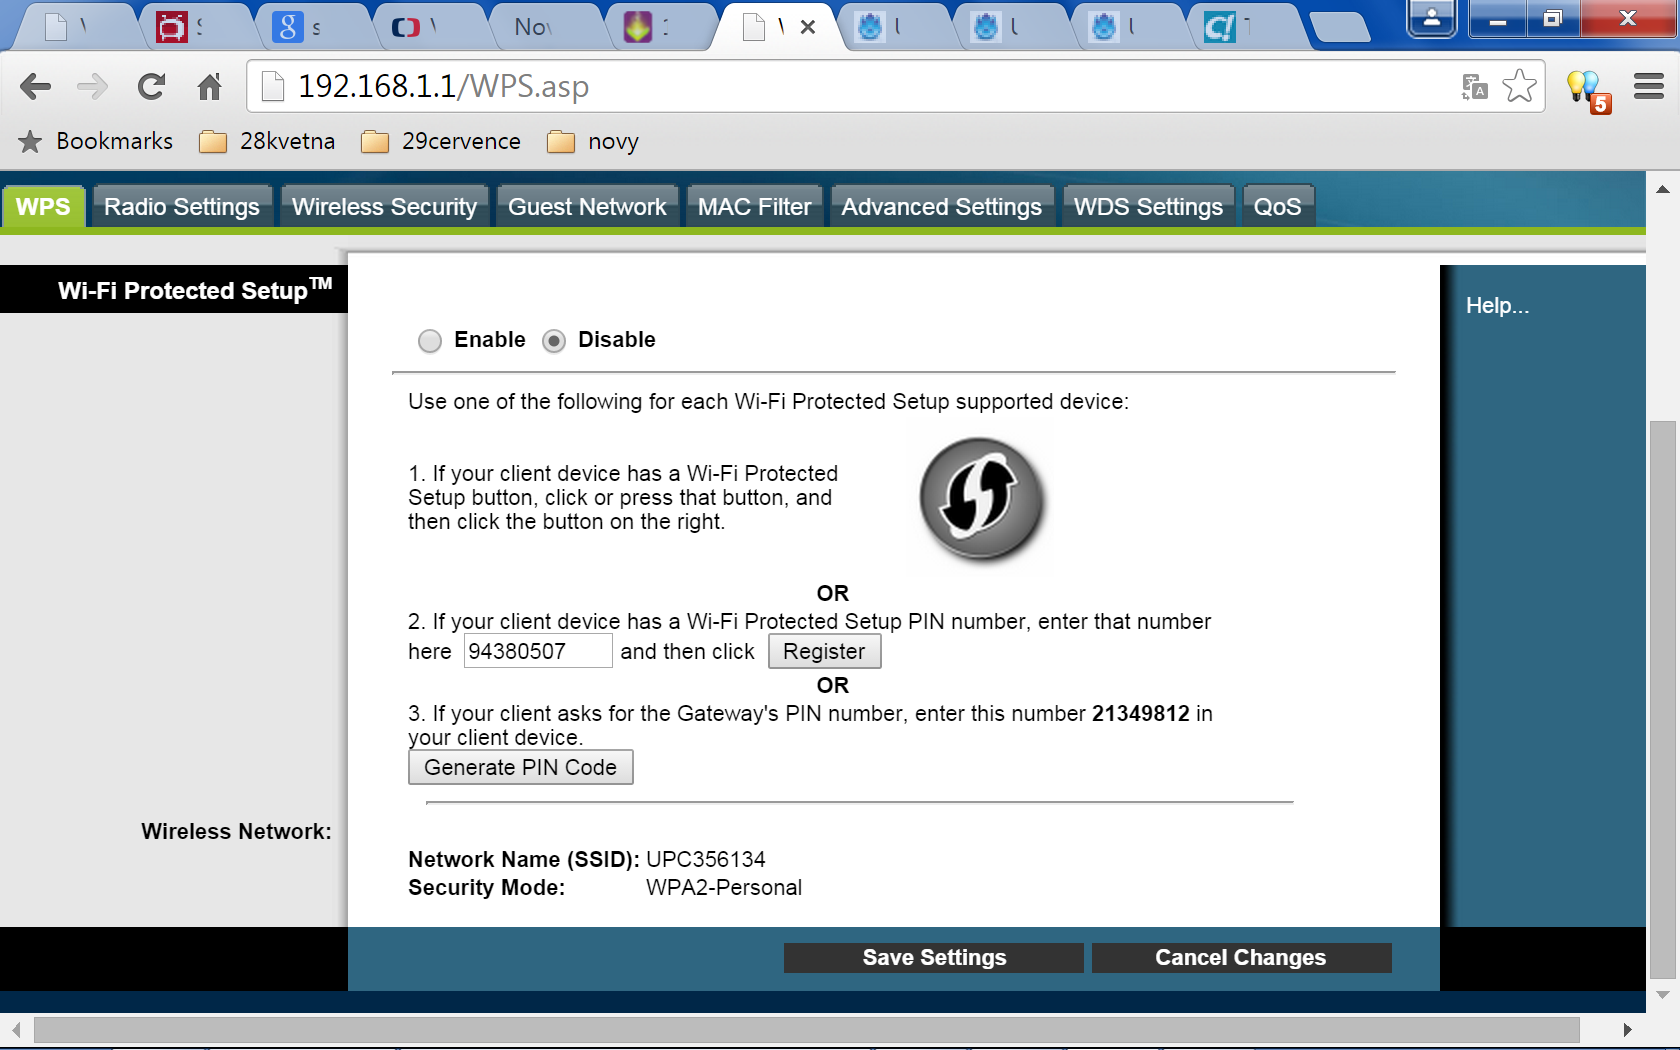Open the lightbulb extension icon with badge 5
This screenshot has height=1050, width=1680.
[1588, 91]
